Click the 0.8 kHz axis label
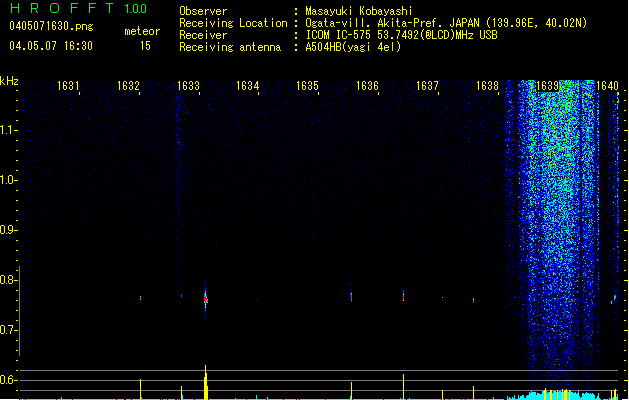Screen dimensions: 629x400 (x=8, y=280)
